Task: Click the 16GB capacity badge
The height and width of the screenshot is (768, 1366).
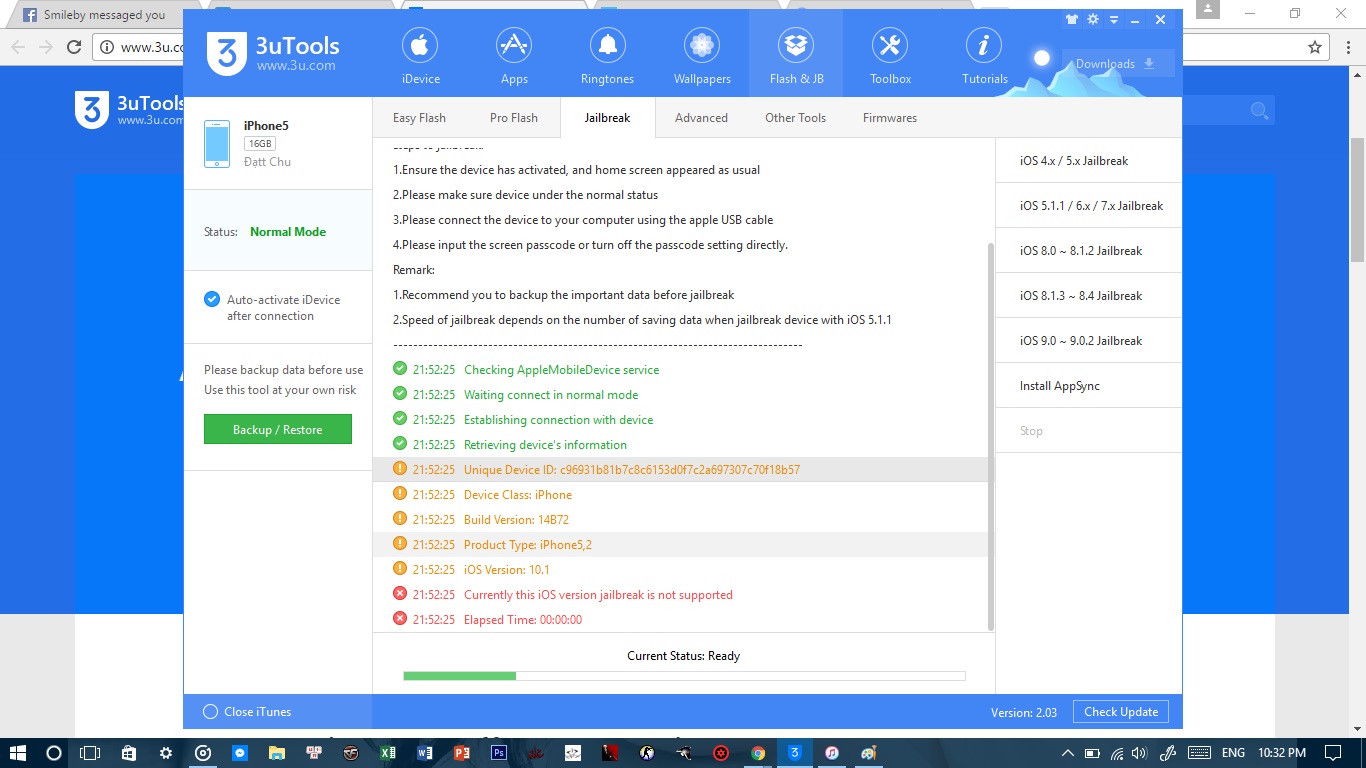Action: click(259, 144)
